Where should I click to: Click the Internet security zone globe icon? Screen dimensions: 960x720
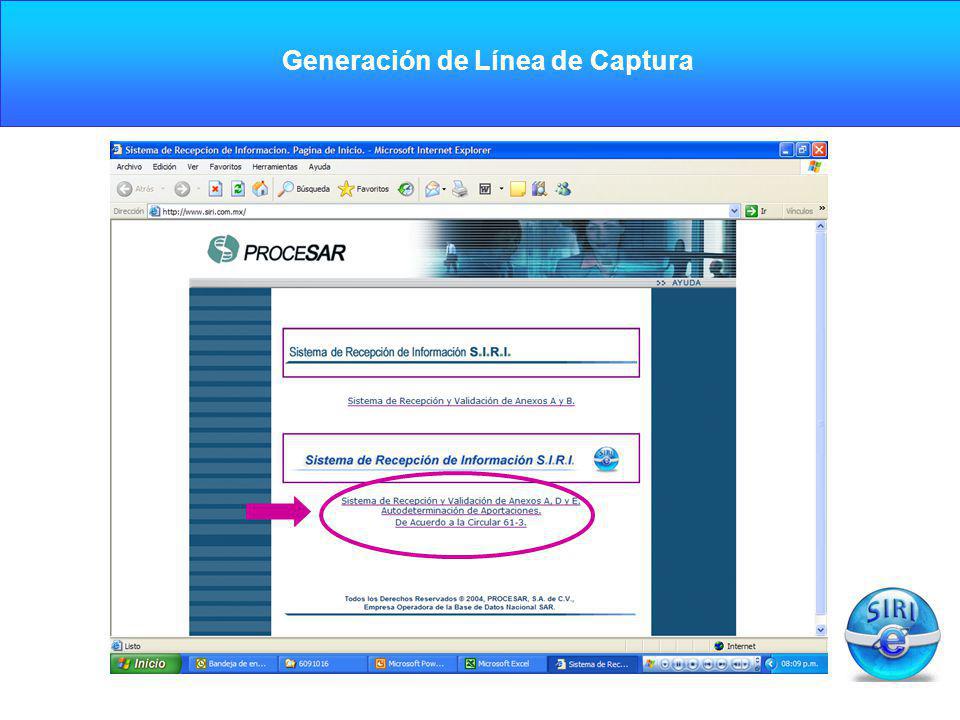[x=719, y=646]
